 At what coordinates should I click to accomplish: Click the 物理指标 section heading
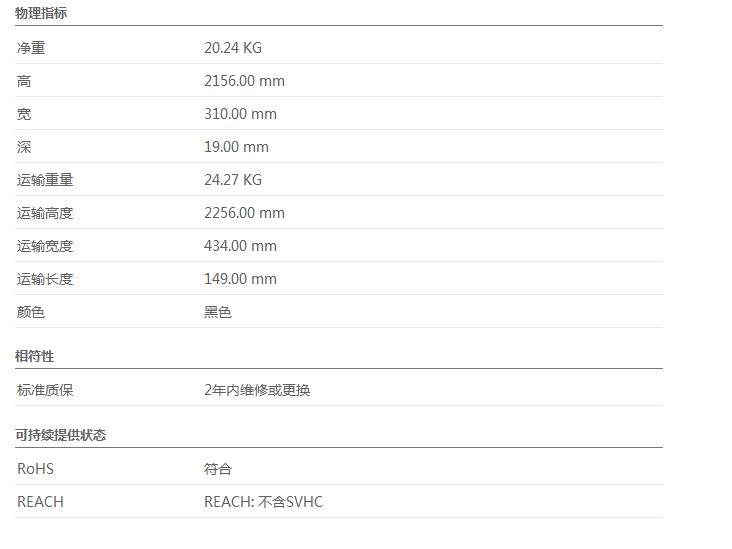[x=41, y=14]
